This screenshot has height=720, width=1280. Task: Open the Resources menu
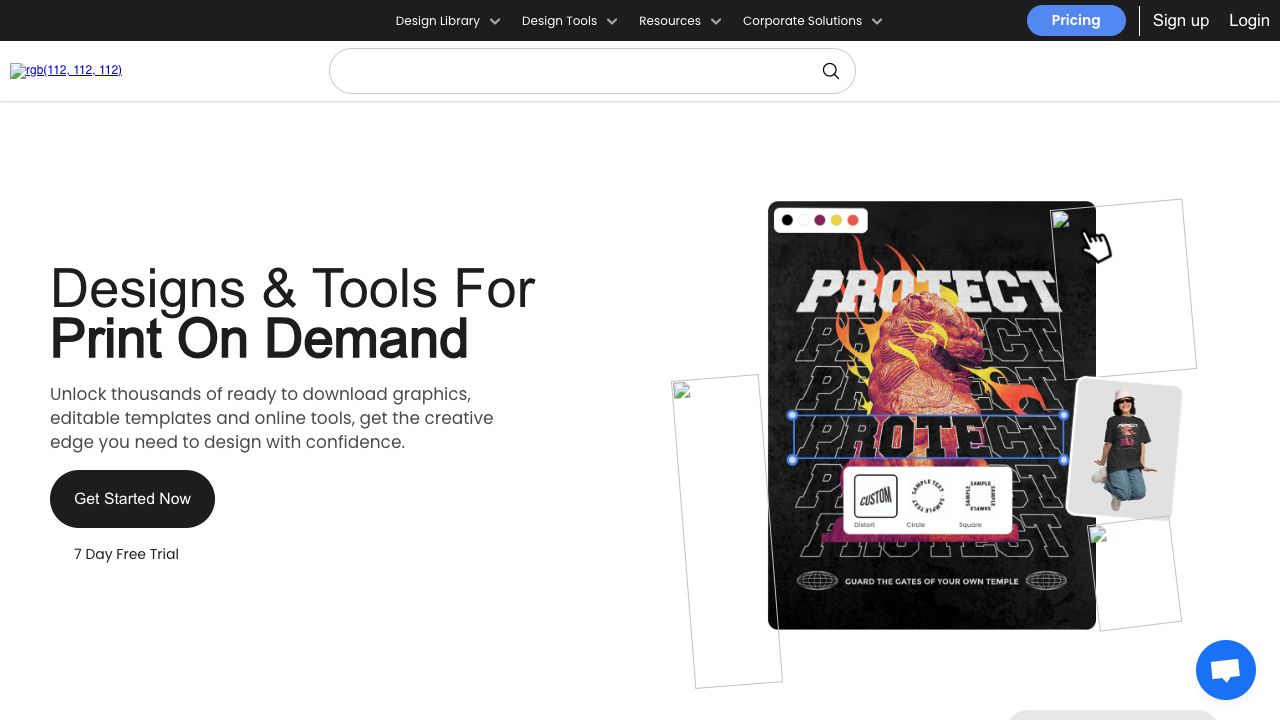[x=670, y=21]
